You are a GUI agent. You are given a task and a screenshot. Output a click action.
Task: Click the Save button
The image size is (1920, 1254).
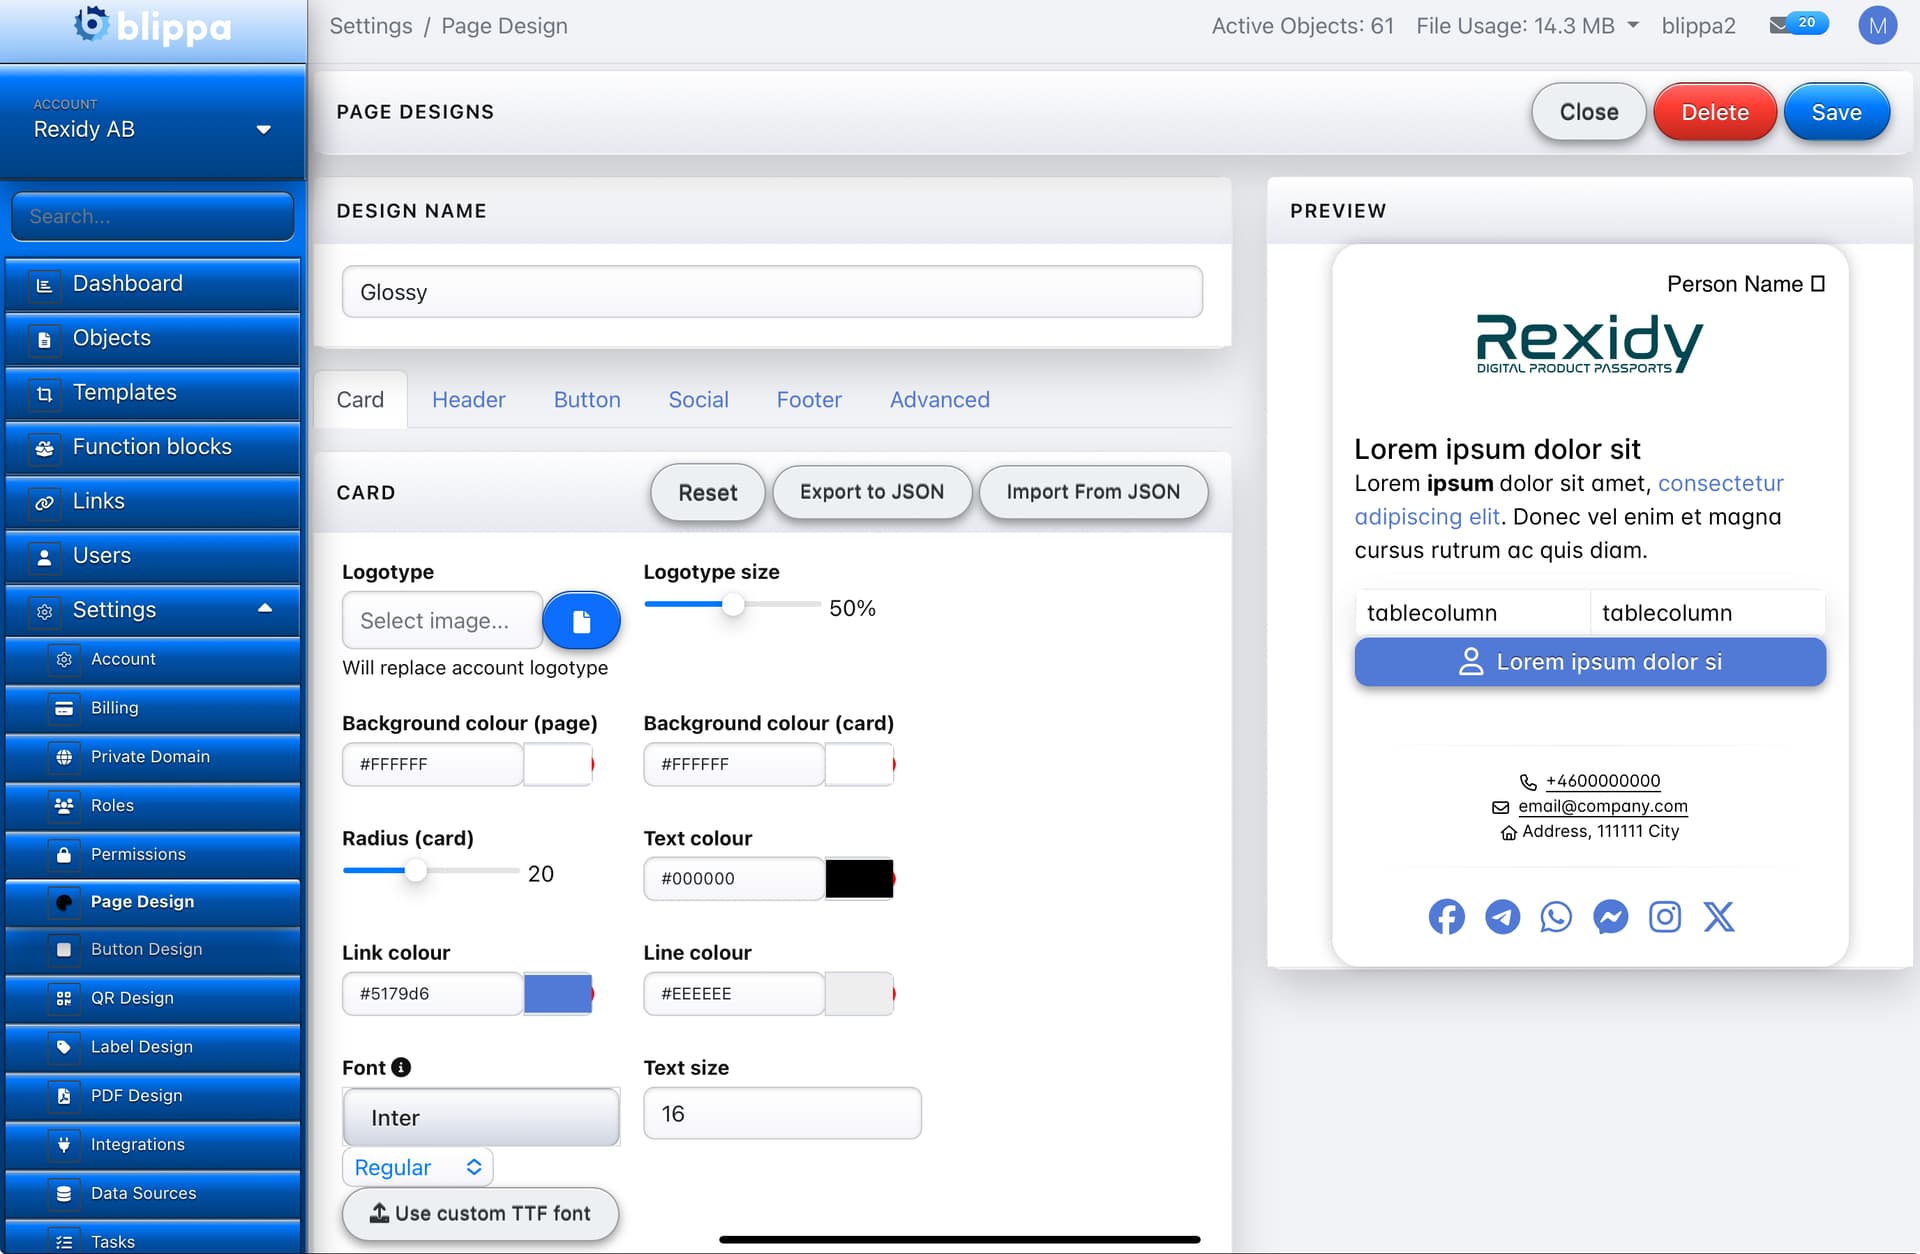[x=1836, y=112]
